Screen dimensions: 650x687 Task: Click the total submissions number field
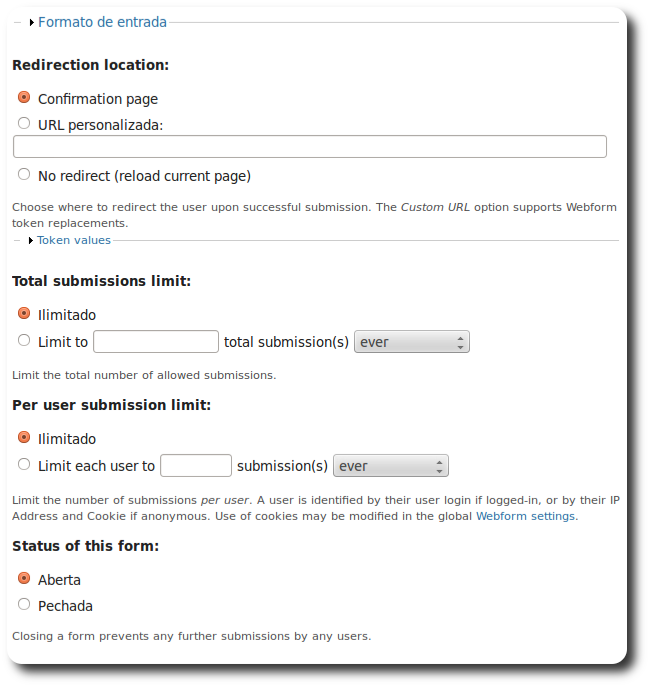[156, 342]
